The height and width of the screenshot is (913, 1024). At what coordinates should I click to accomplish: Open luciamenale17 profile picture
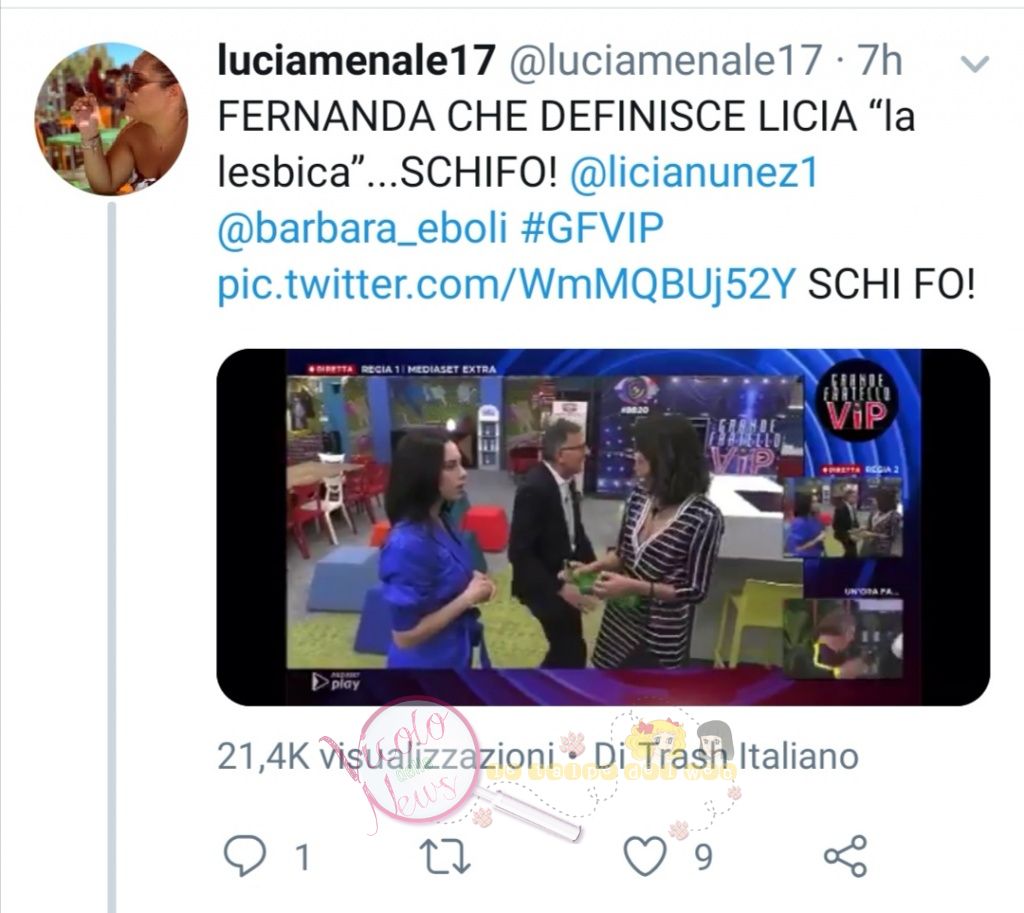(x=111, y=119)
